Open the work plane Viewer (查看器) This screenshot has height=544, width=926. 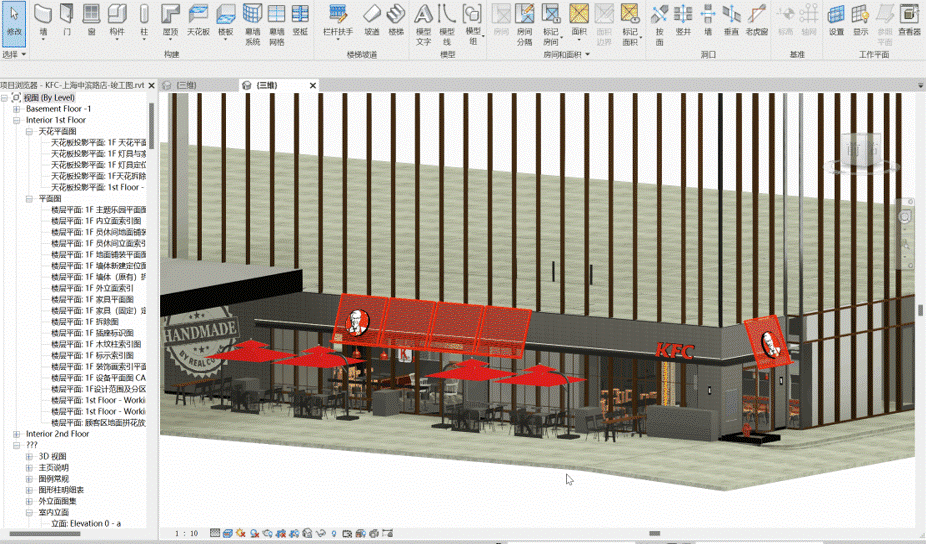(909, 18)
